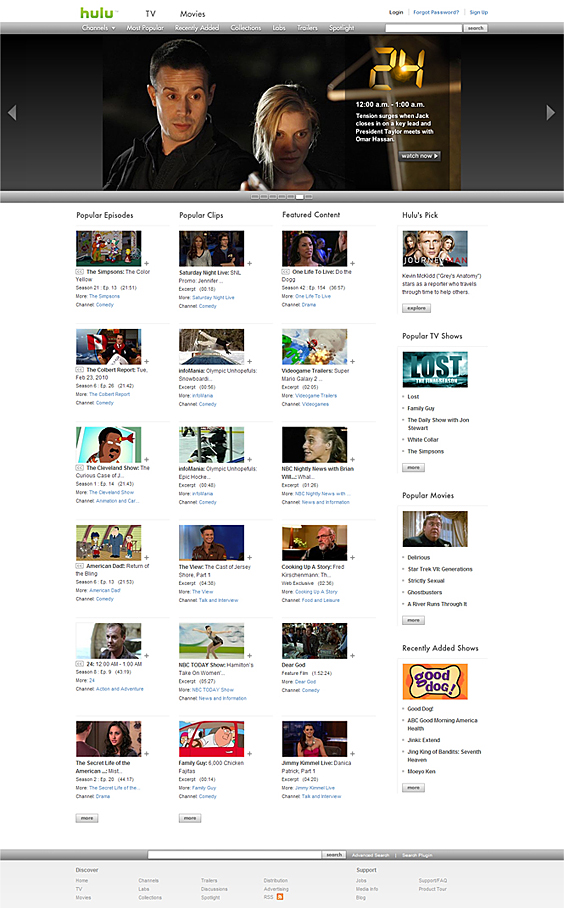
Task: Open the TV section
Action: pos(151,13)
